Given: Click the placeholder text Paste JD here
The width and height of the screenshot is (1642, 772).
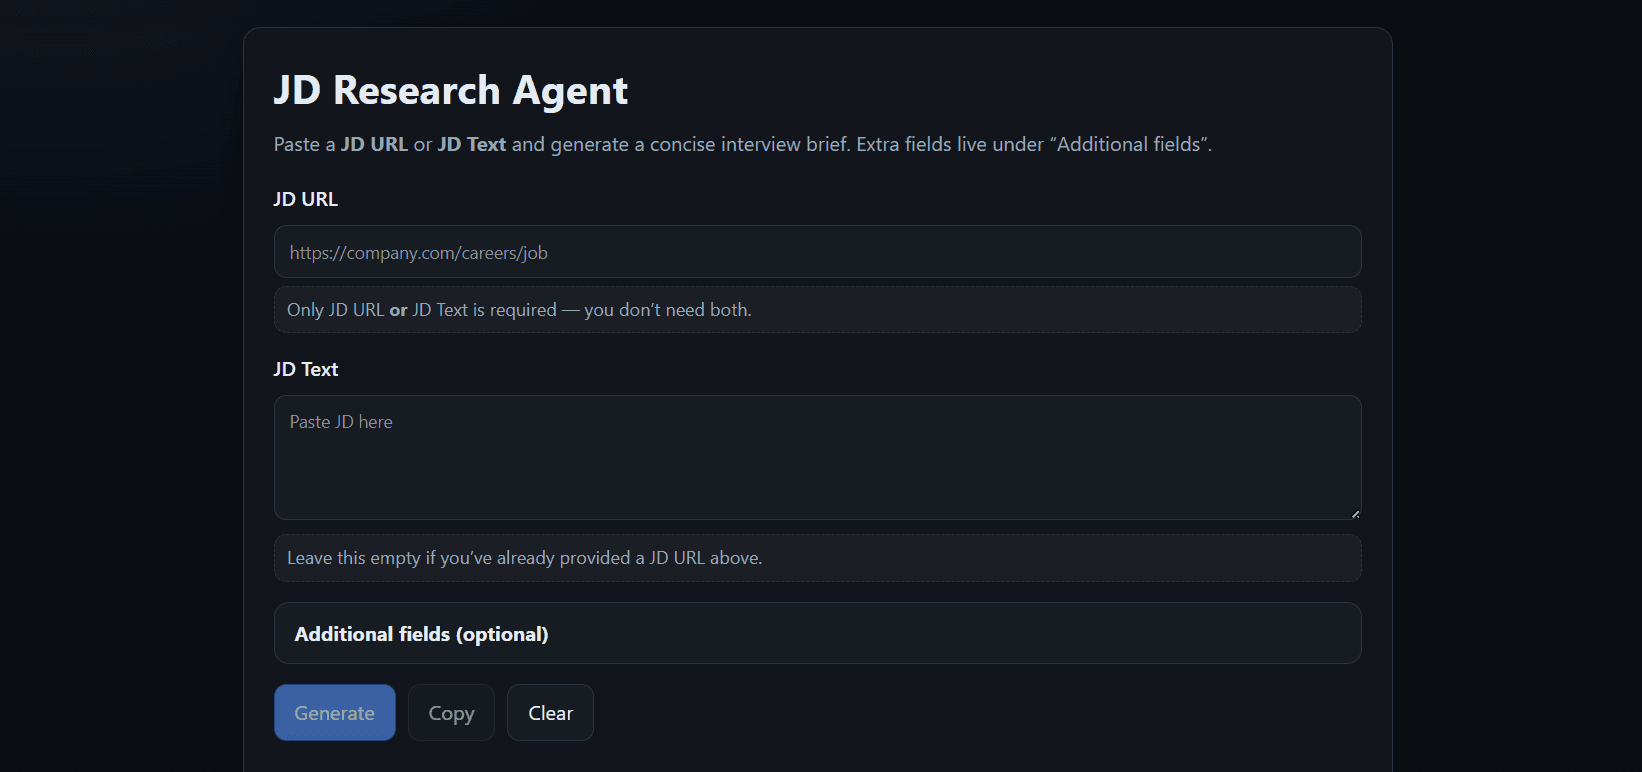Looking at the screenshot, I should pos(340,421).
